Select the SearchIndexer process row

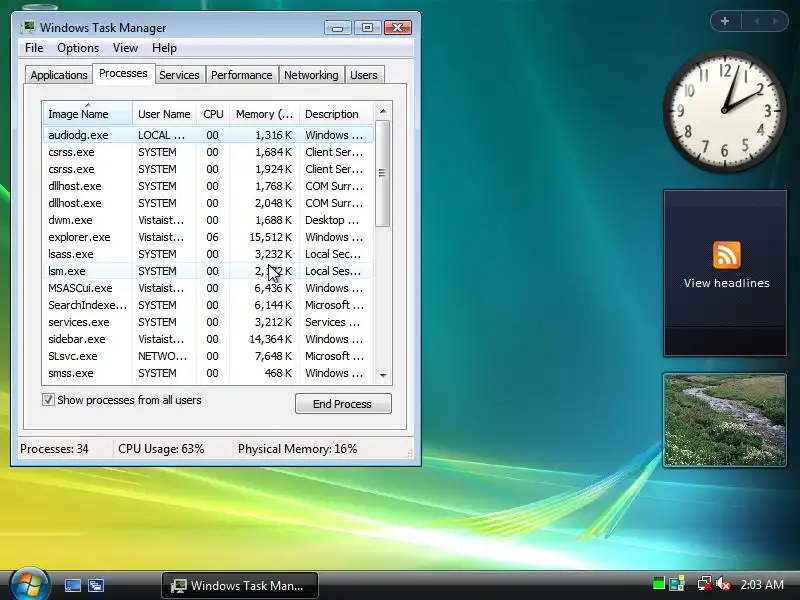208,305
